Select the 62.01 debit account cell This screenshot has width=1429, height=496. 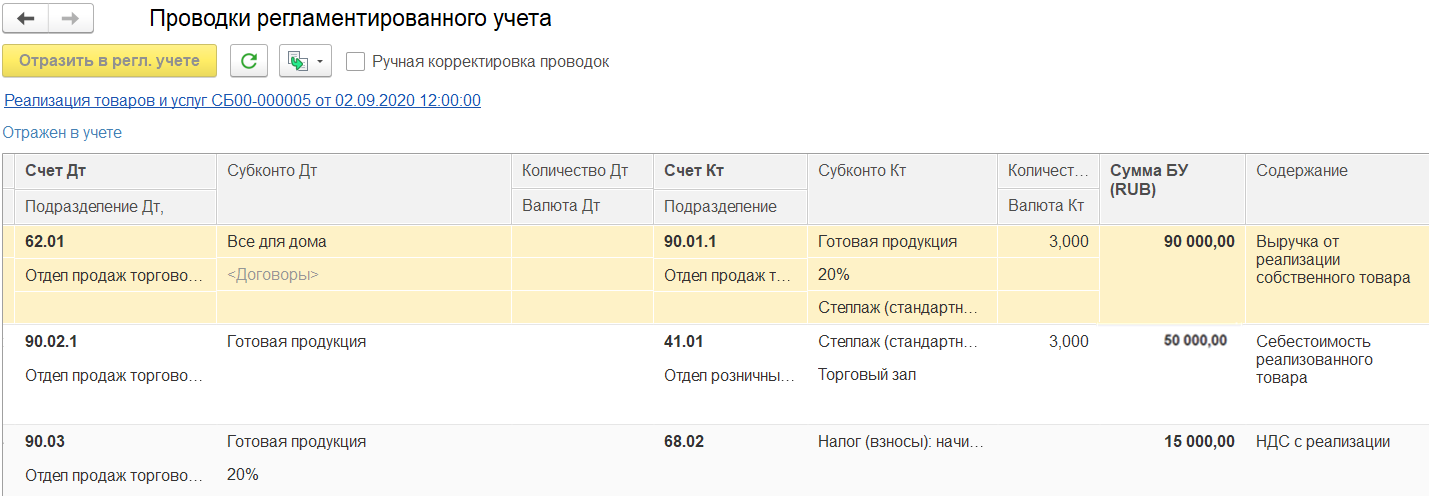tap(116, 241)
